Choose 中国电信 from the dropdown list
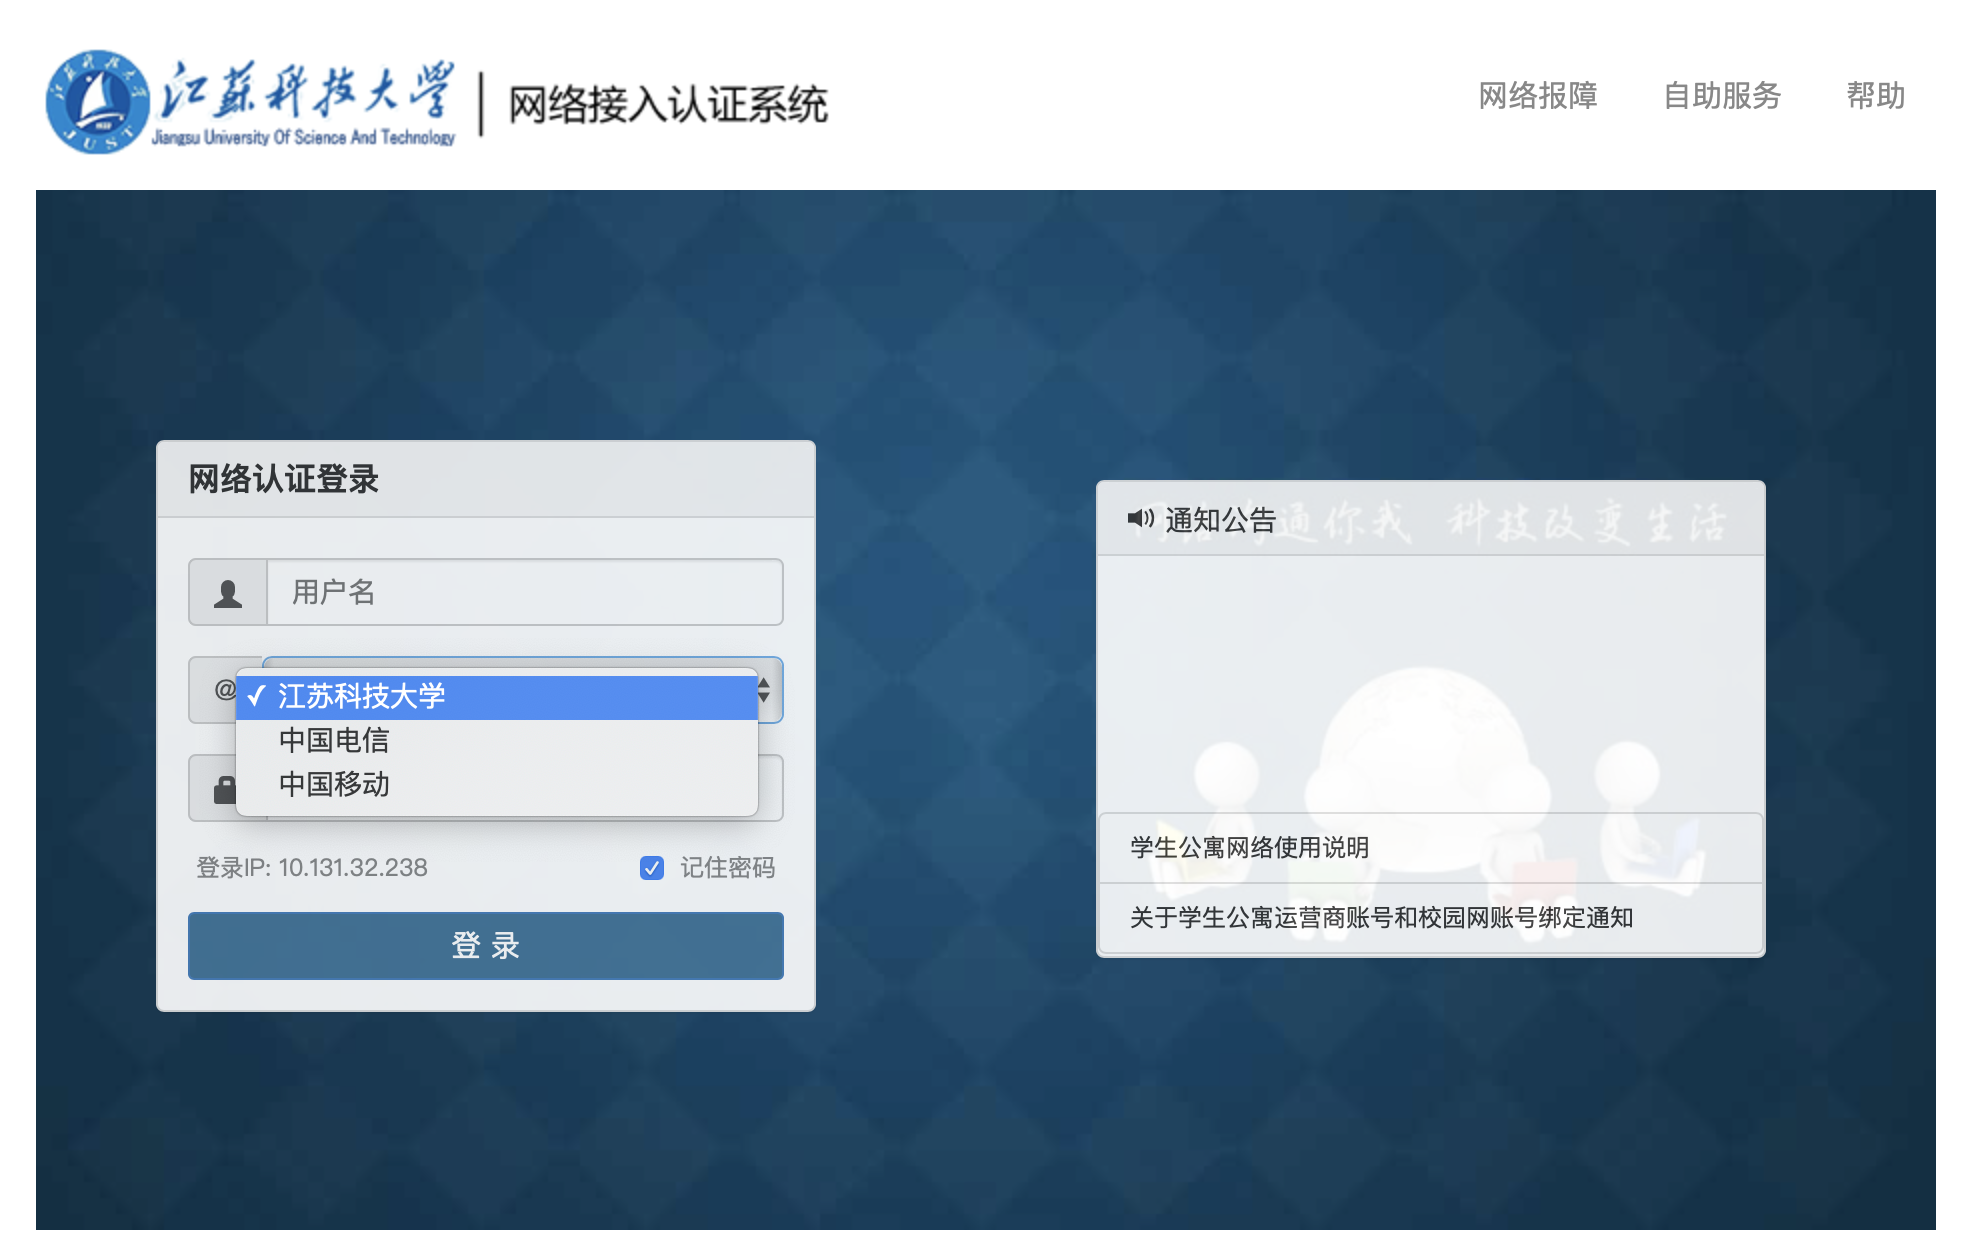1976x1256 pixels. (497, 740)
